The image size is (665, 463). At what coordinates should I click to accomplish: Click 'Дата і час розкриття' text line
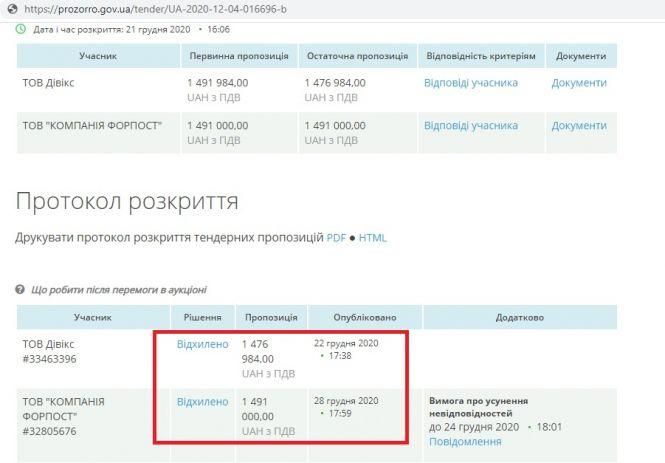(131, 29)
